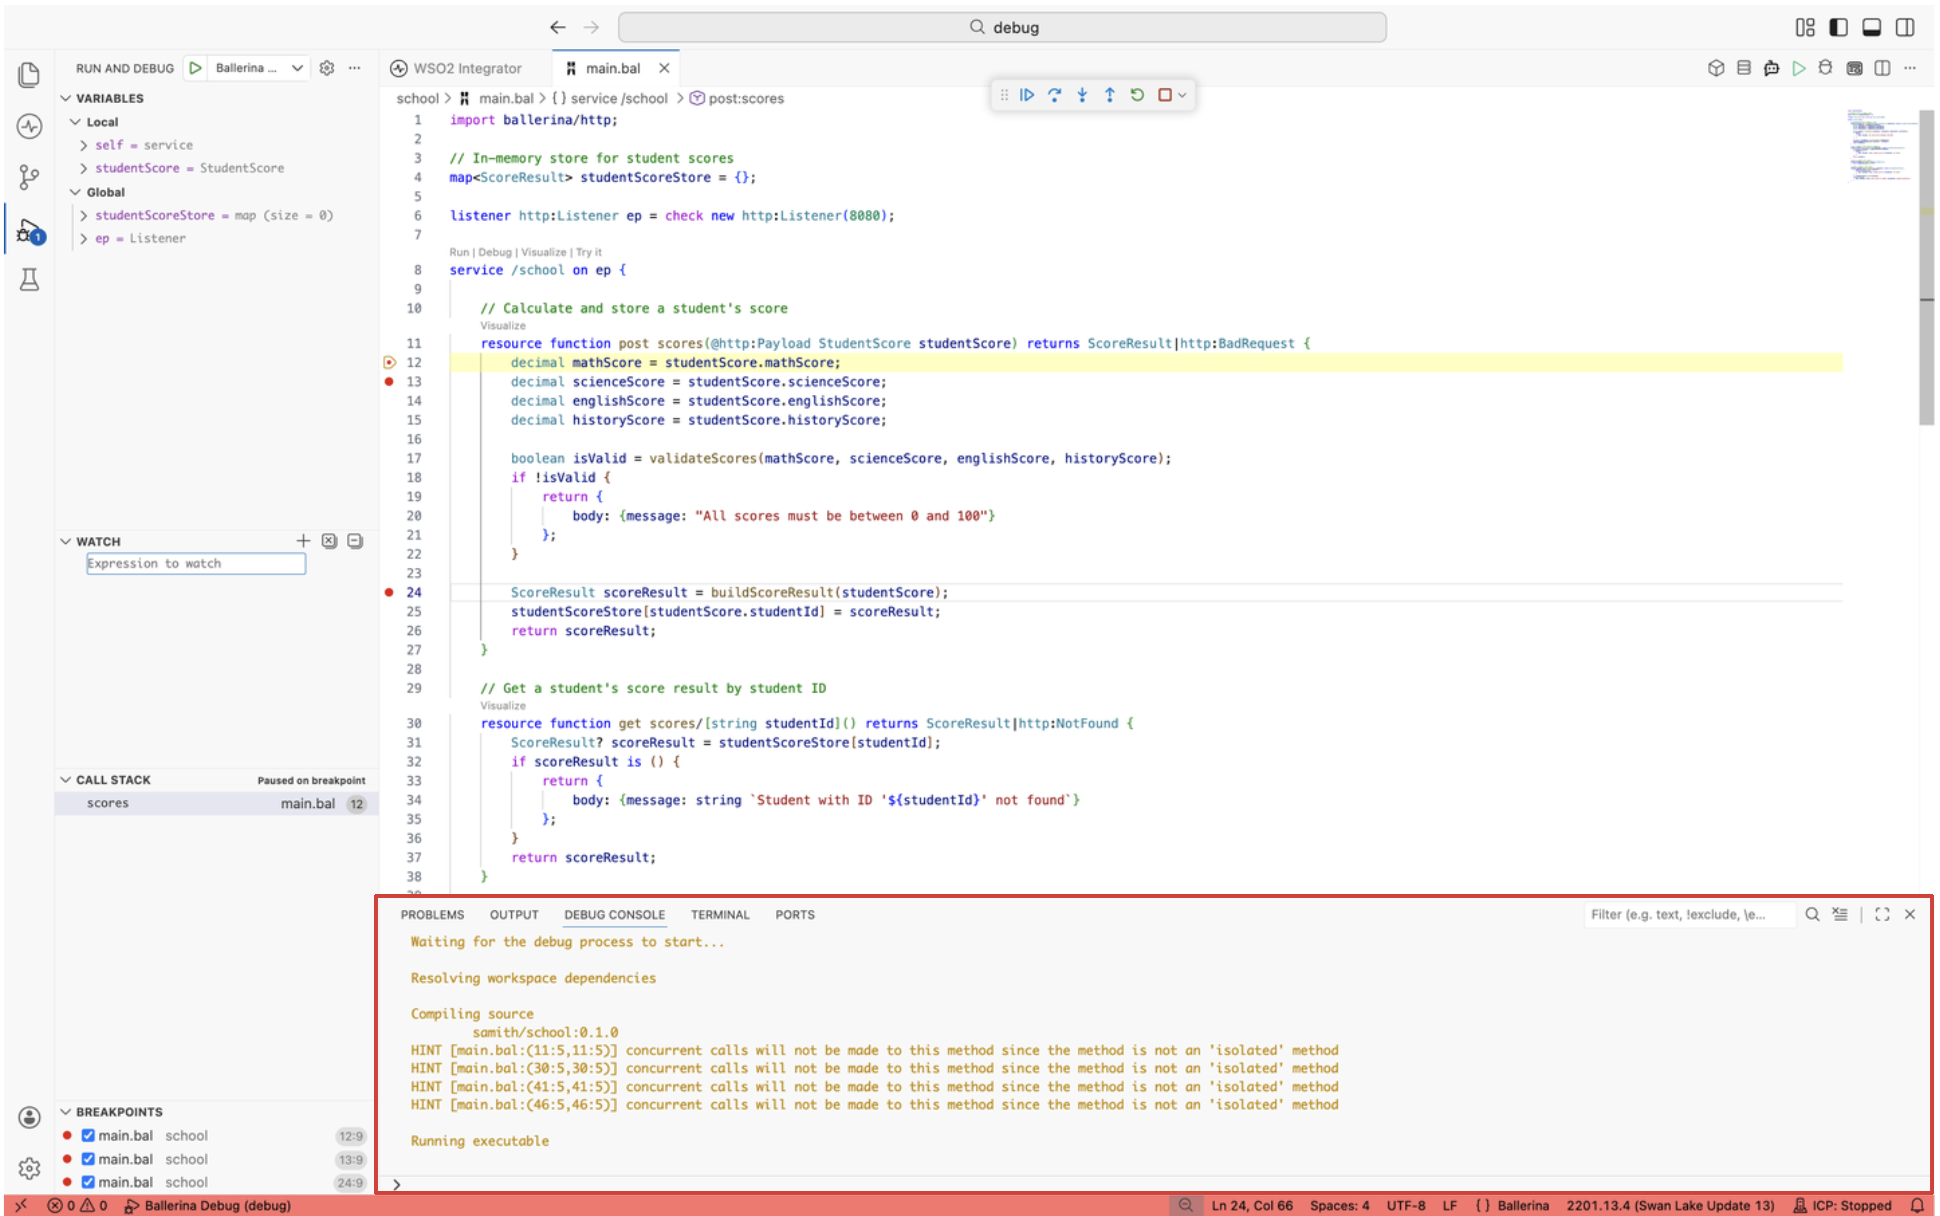The image size is (1940, 1216).
Task: Toggle breakpoint dot on line 13
Action: click(389, 381)
